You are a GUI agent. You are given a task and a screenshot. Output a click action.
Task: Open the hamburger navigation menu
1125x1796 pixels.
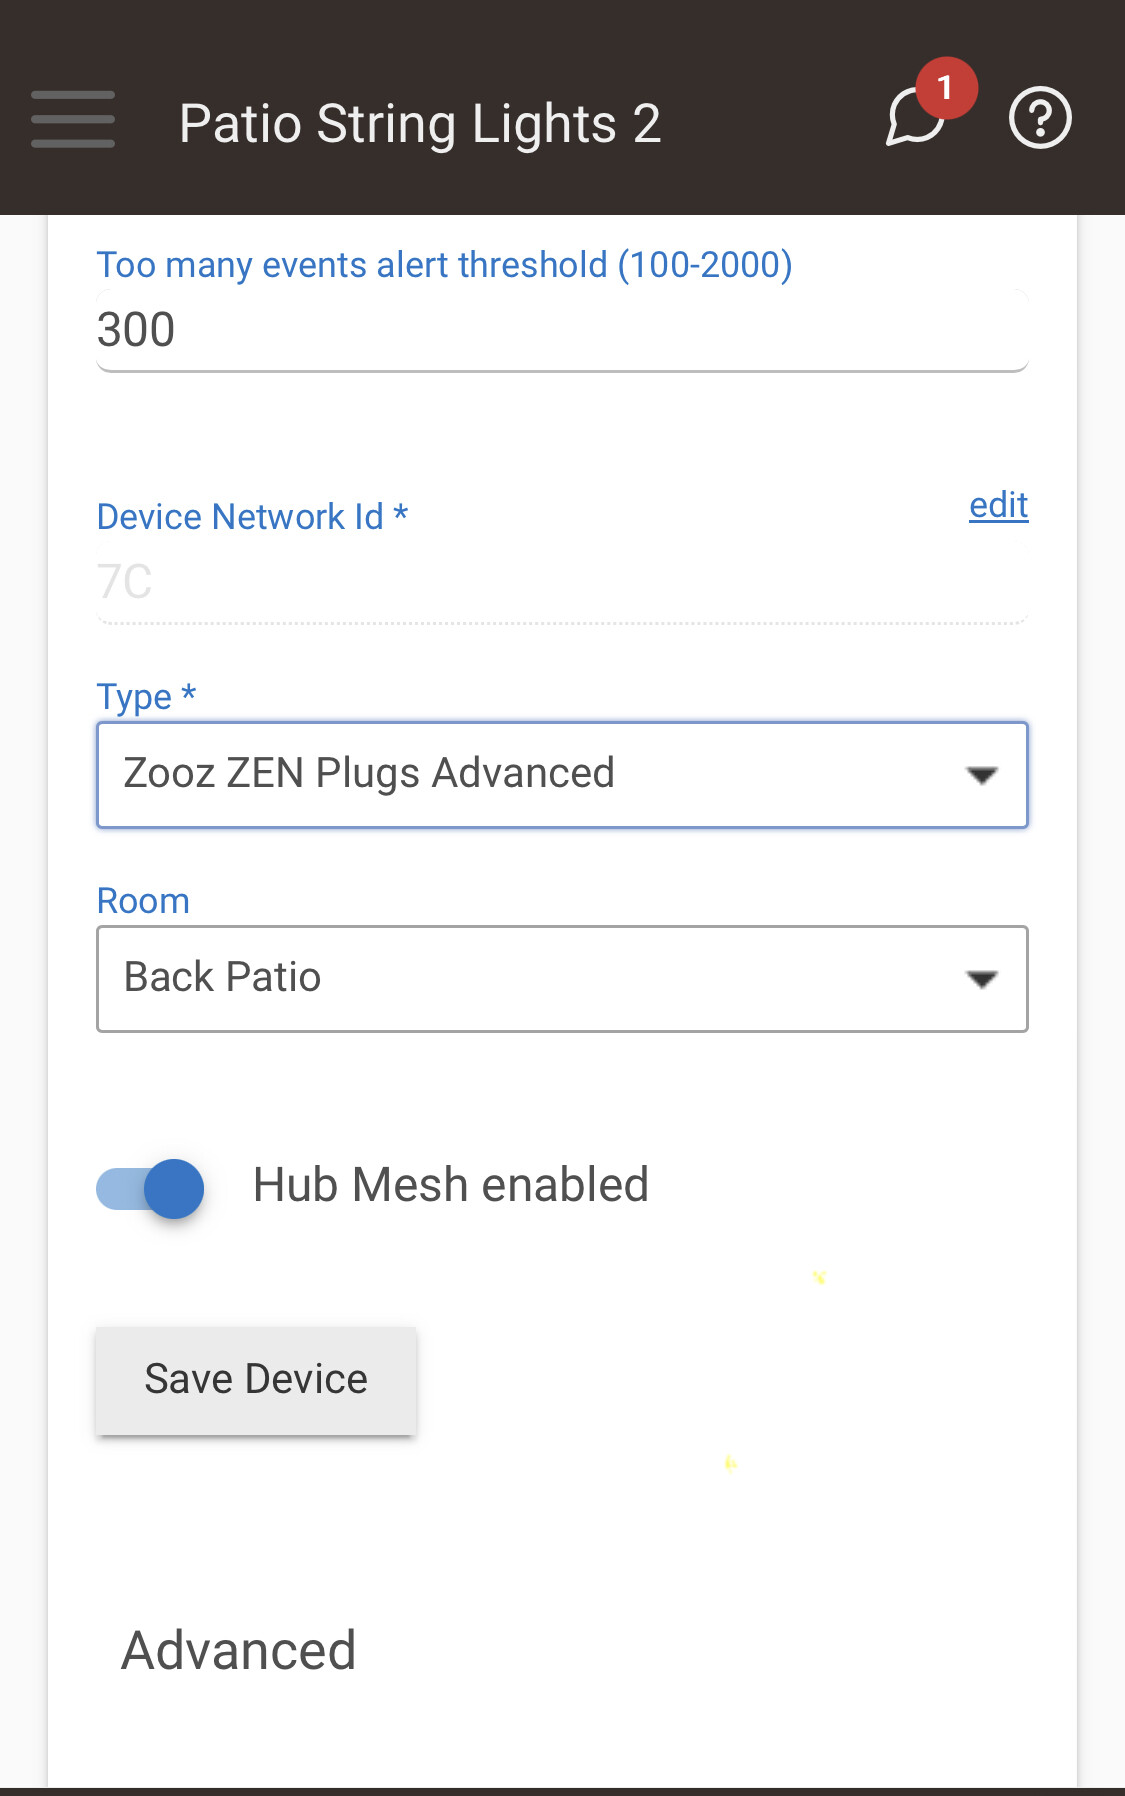click(73, 120)
